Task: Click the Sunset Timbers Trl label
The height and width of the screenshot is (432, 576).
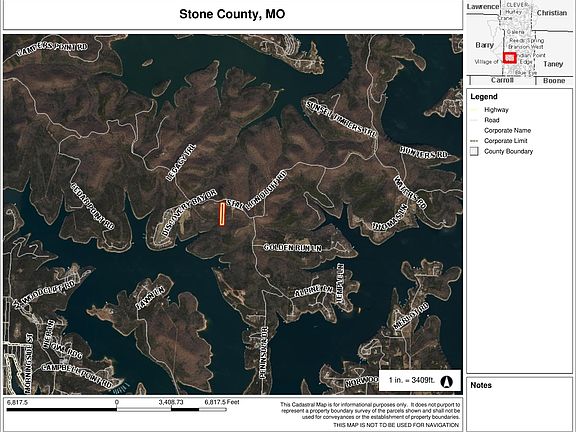Action: tap(342, 119)
